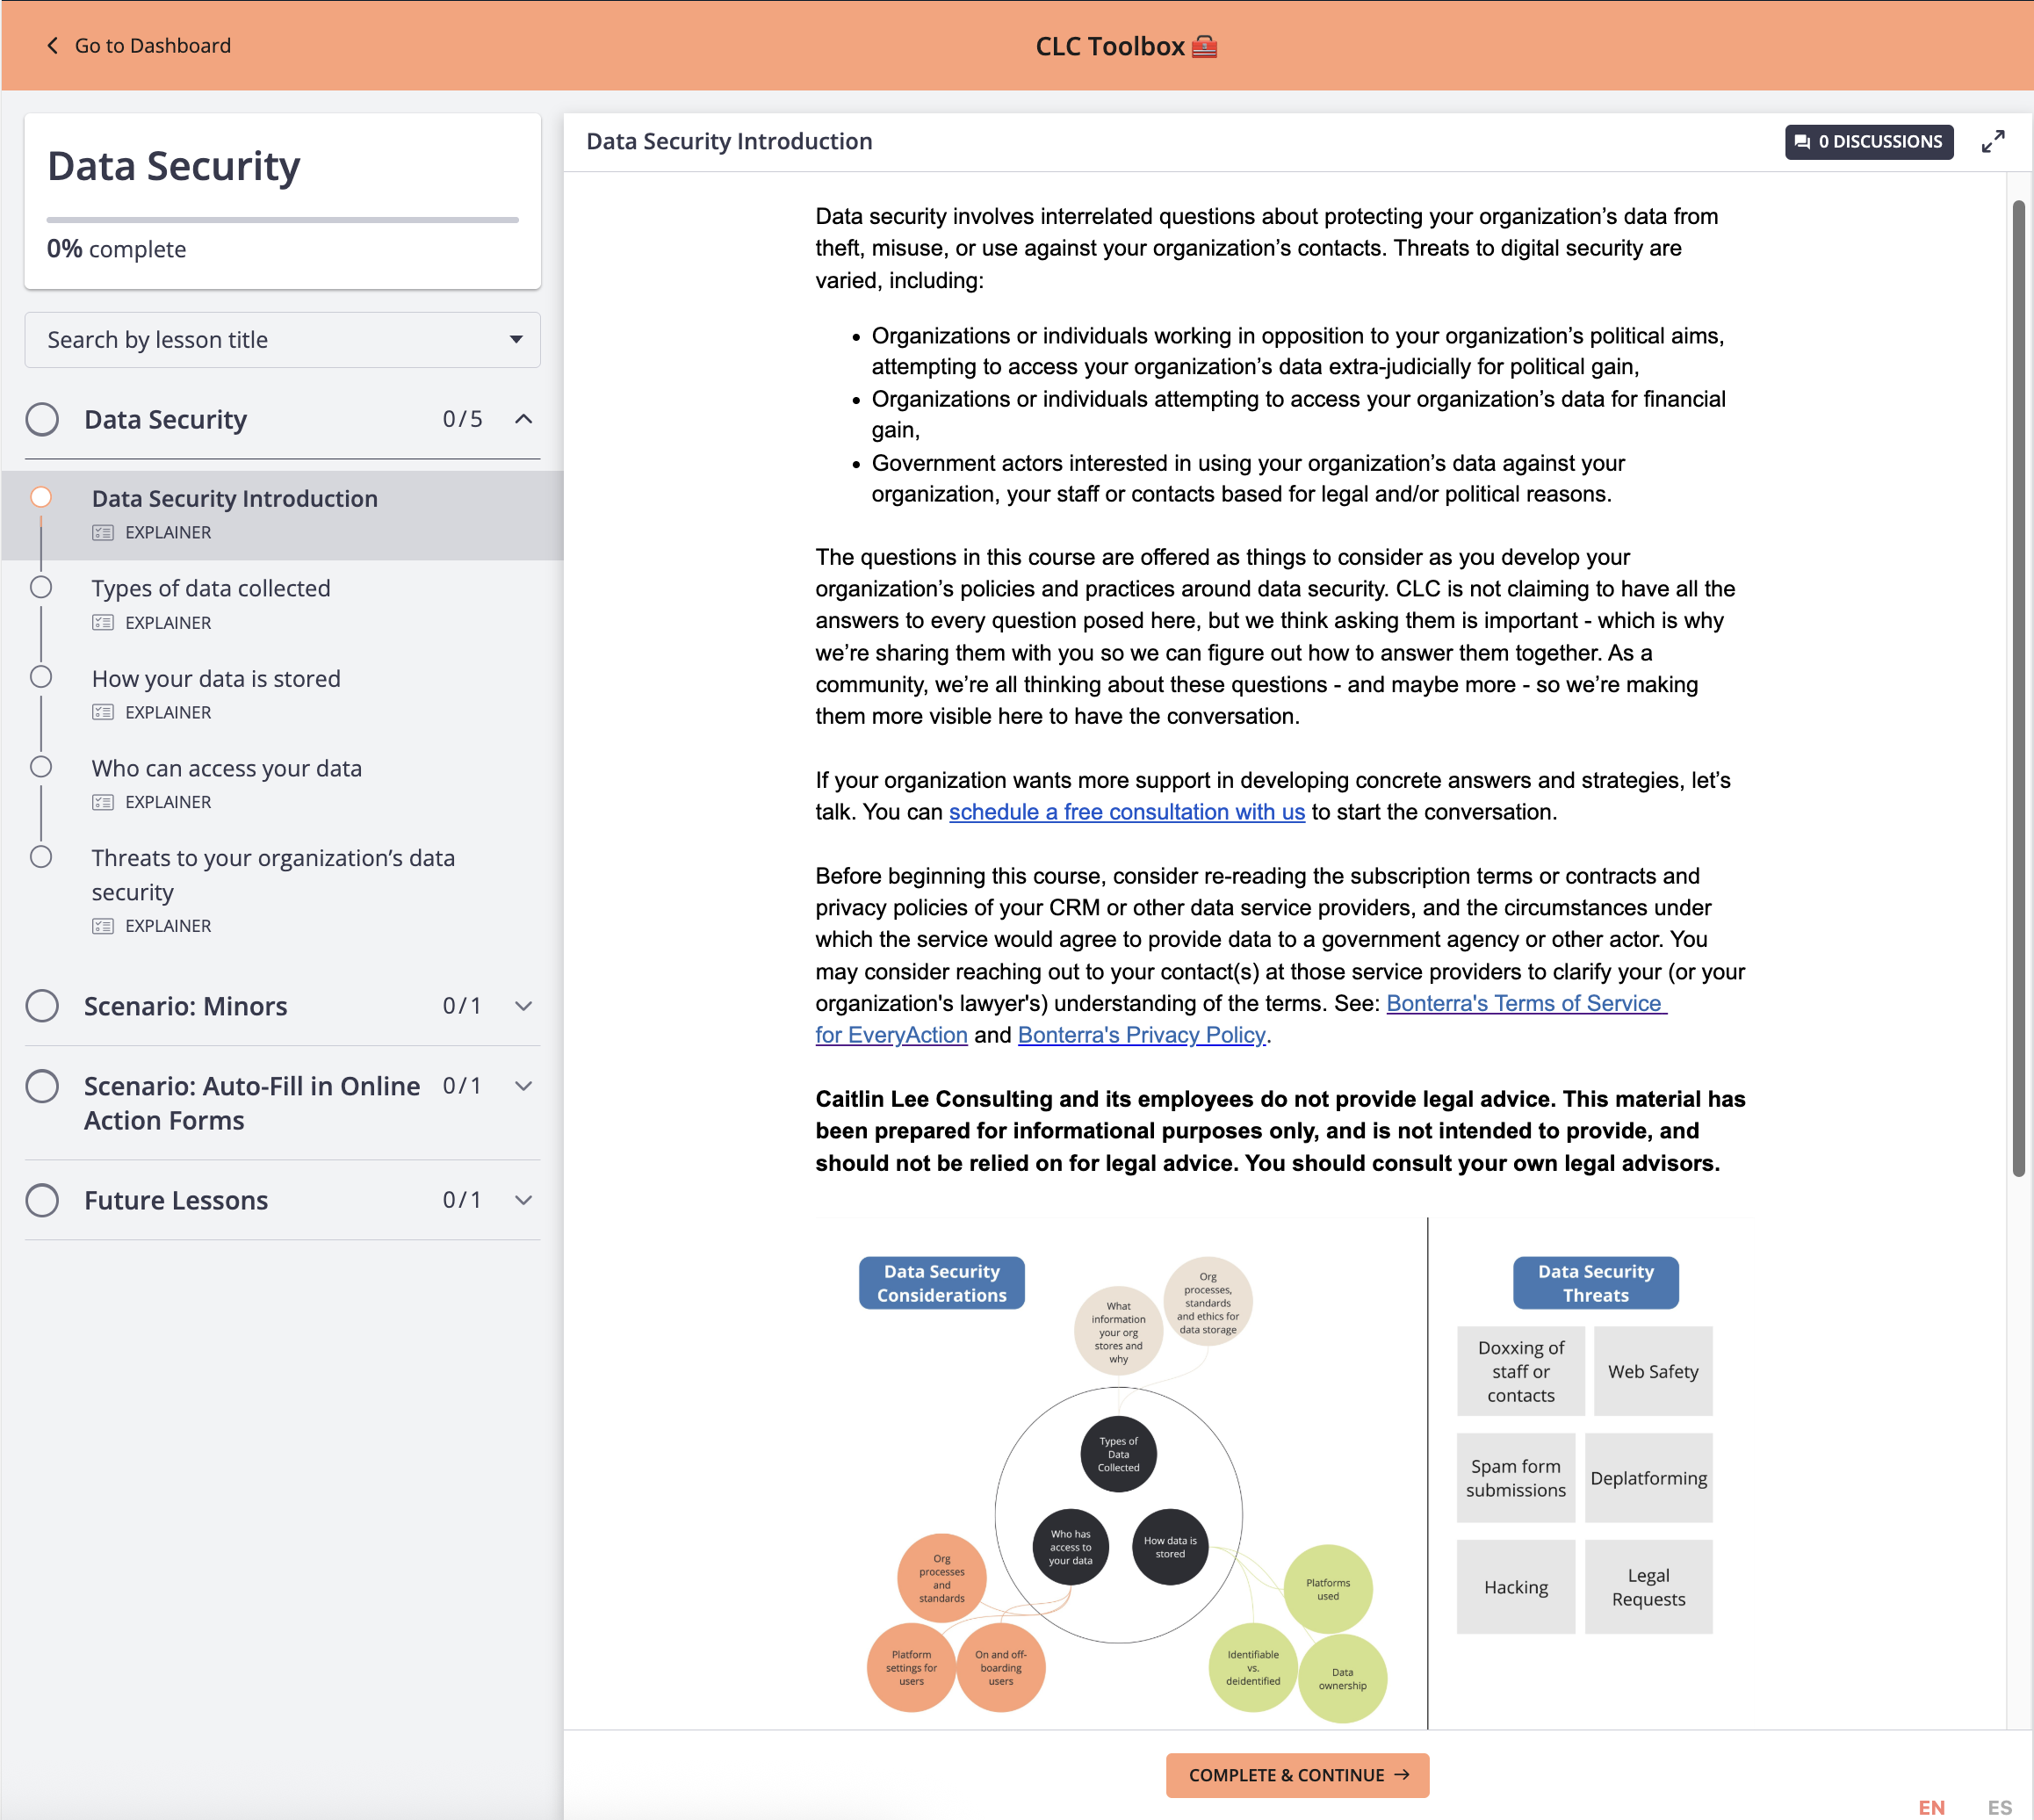This screenshot has height=1820, width=2034.
Task: Click the toolbox emoji in the header
Action: pyautogui.click(x=1205, y=46)
